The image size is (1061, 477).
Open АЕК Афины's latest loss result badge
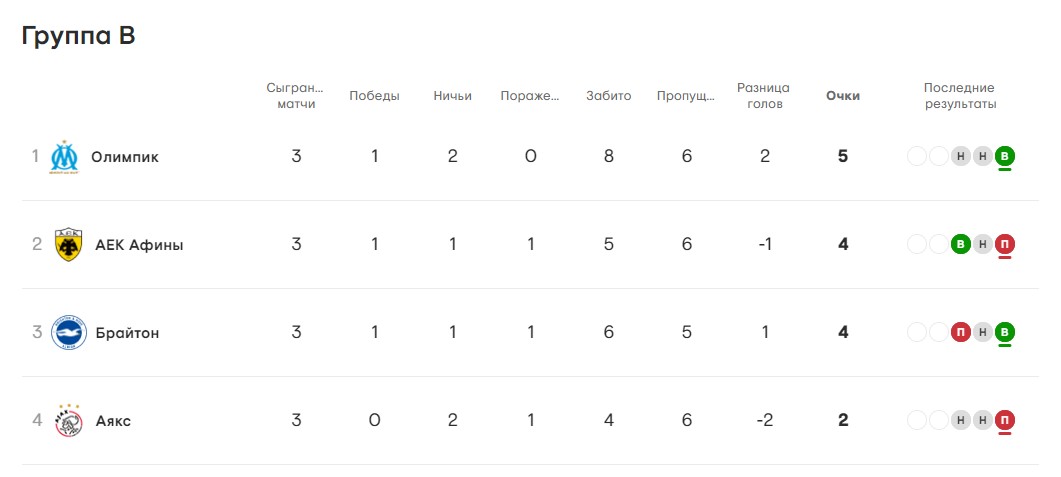coord(1005,244)
